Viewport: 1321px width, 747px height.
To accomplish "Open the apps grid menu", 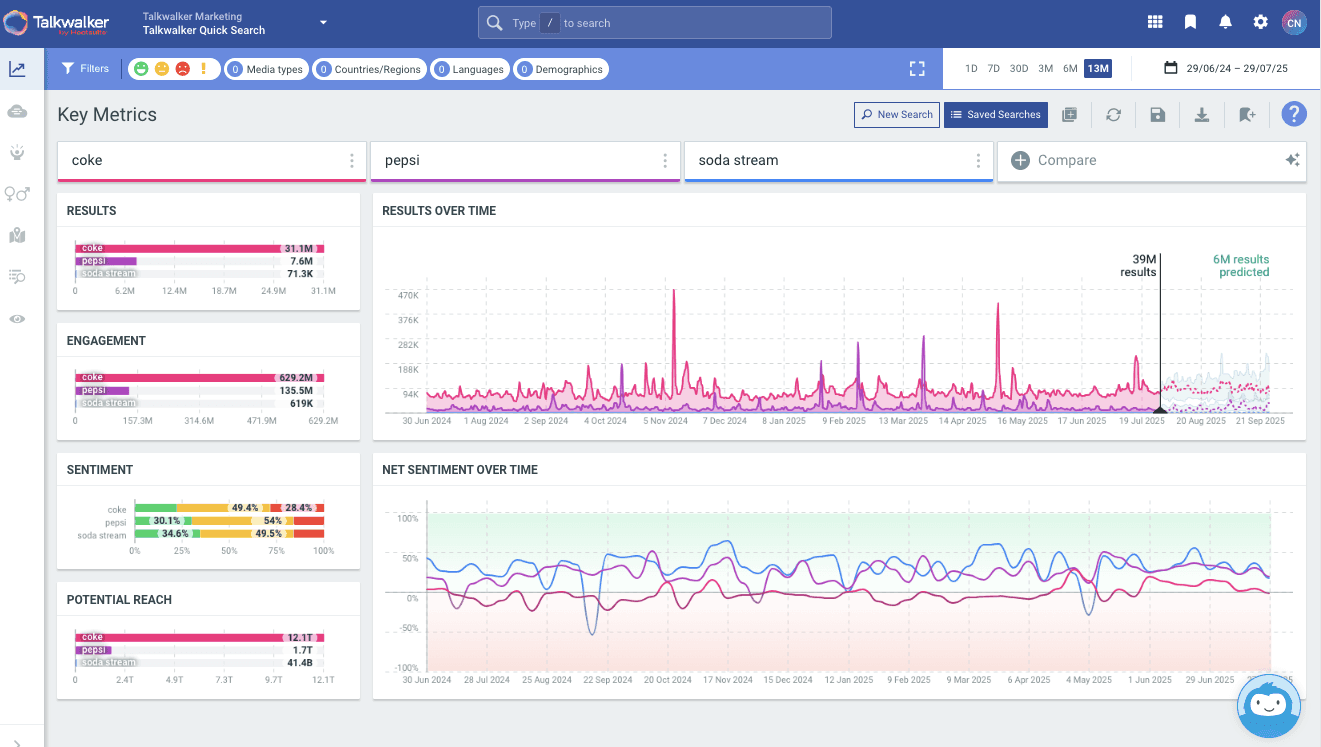I will pyautogui.click(x=1155, y=22).
